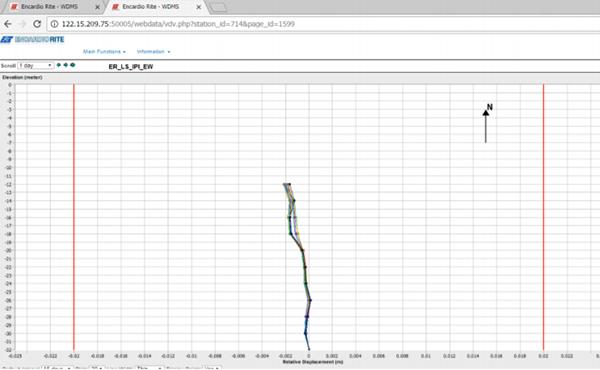Click the browser back arrow
Image resolution: width=600 pixels, height=370 pixels.
pos(8,24)
